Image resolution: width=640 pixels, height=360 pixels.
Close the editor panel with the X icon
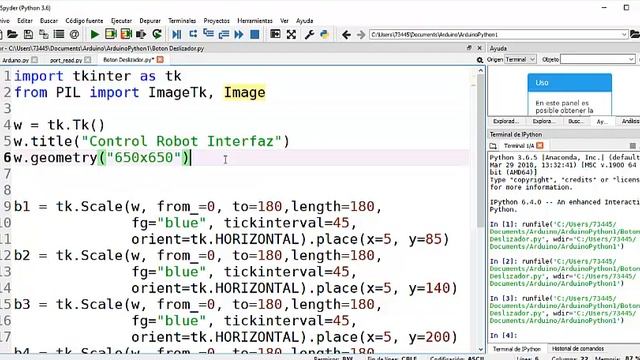click(480, 48)
